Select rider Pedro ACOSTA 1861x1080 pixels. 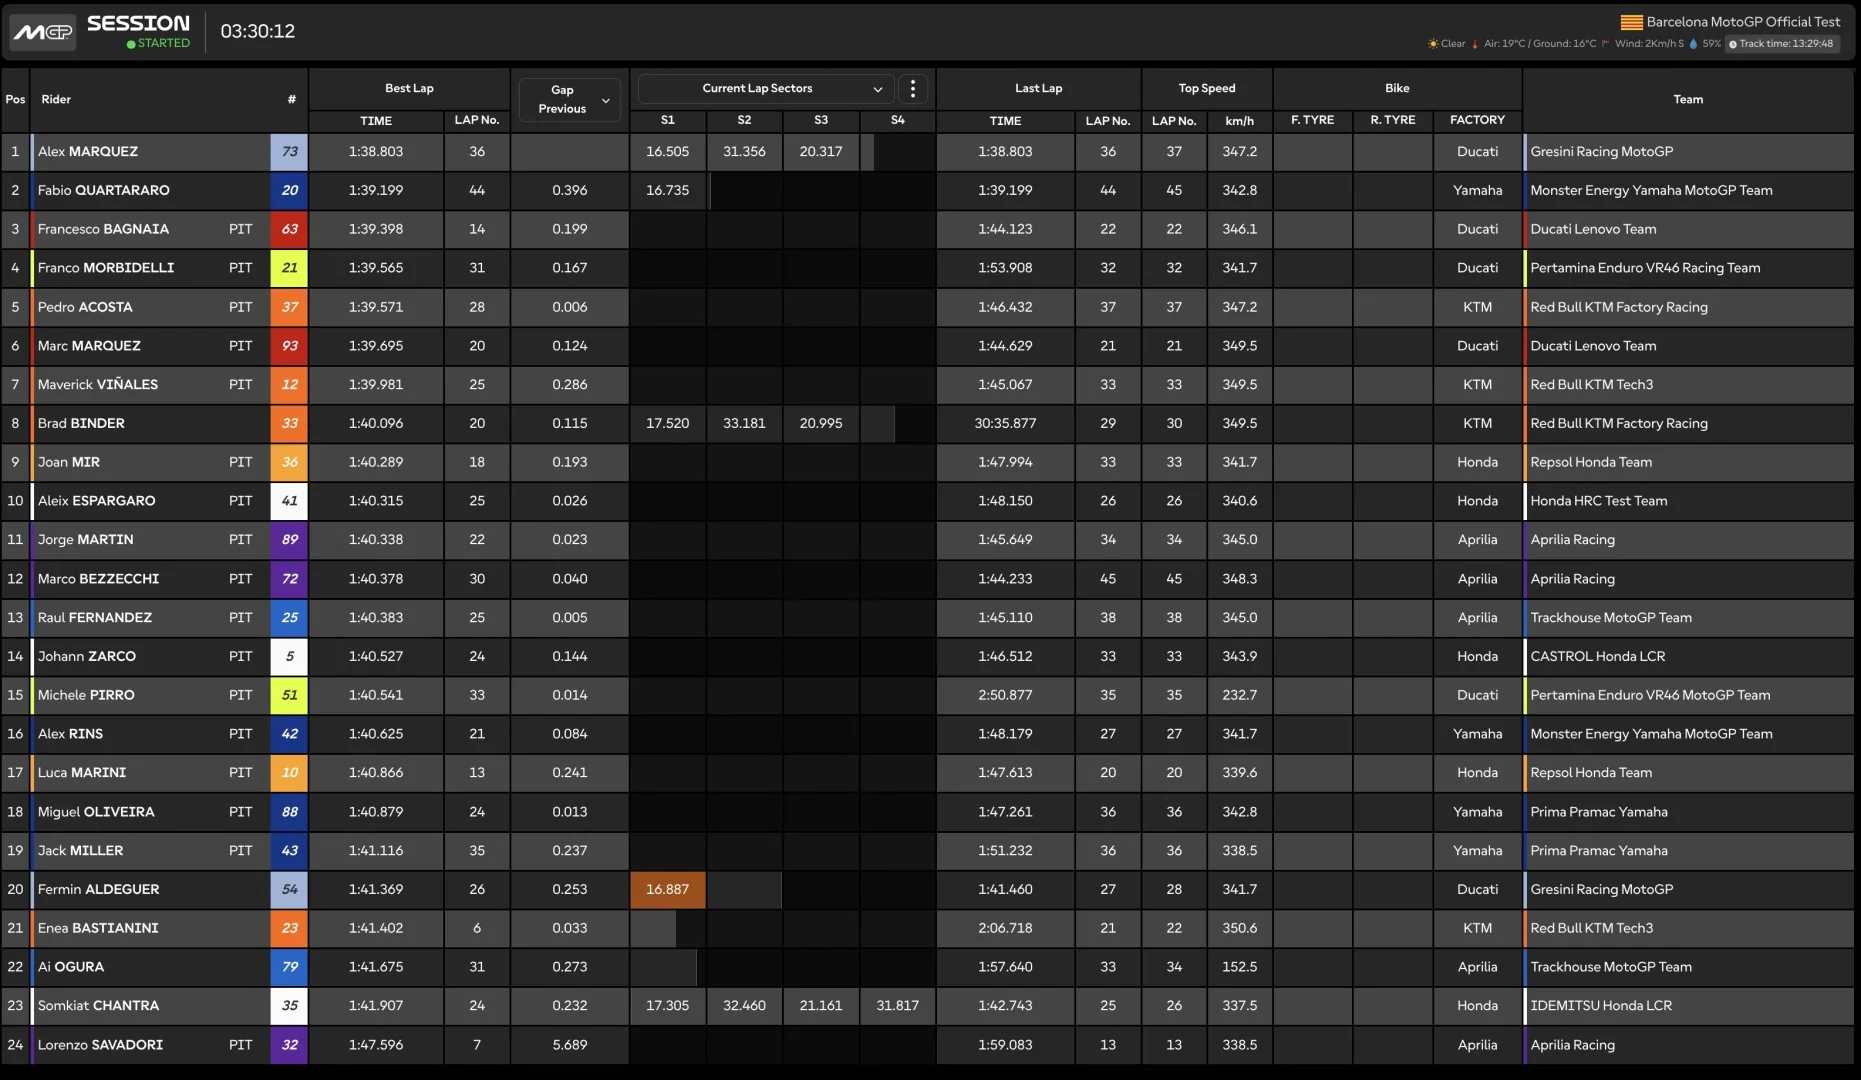(85, 307)
